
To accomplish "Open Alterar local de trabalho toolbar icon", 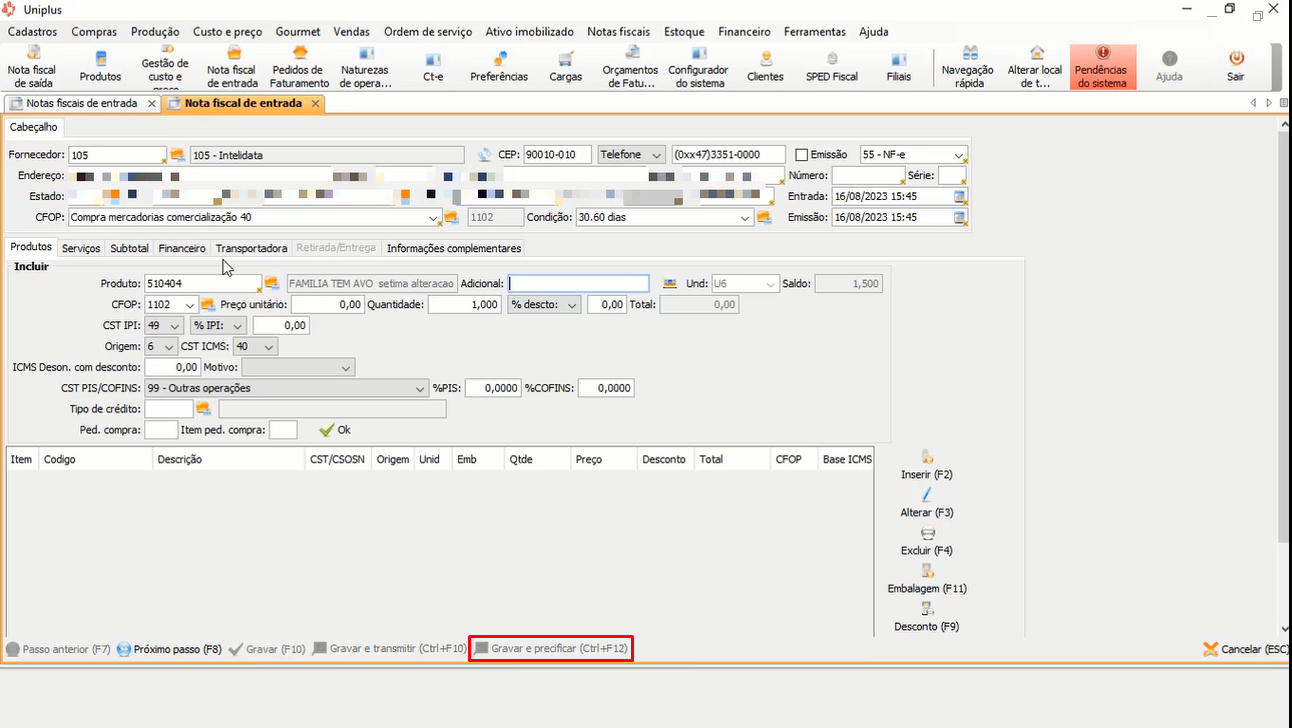I will click(x=1035, y=67).
